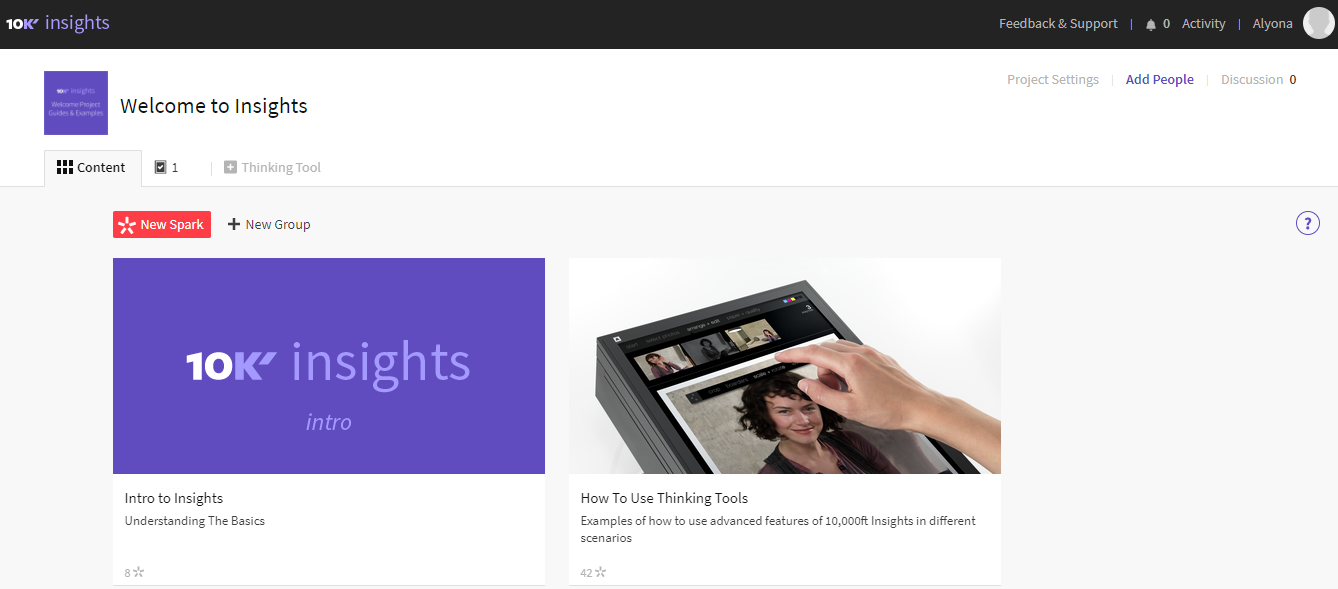
Task: Create a New Group
Action: 269,225
